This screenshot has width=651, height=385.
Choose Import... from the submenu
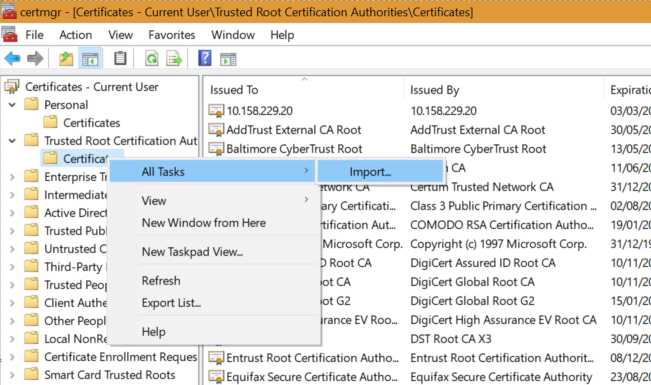pos(381,172)
